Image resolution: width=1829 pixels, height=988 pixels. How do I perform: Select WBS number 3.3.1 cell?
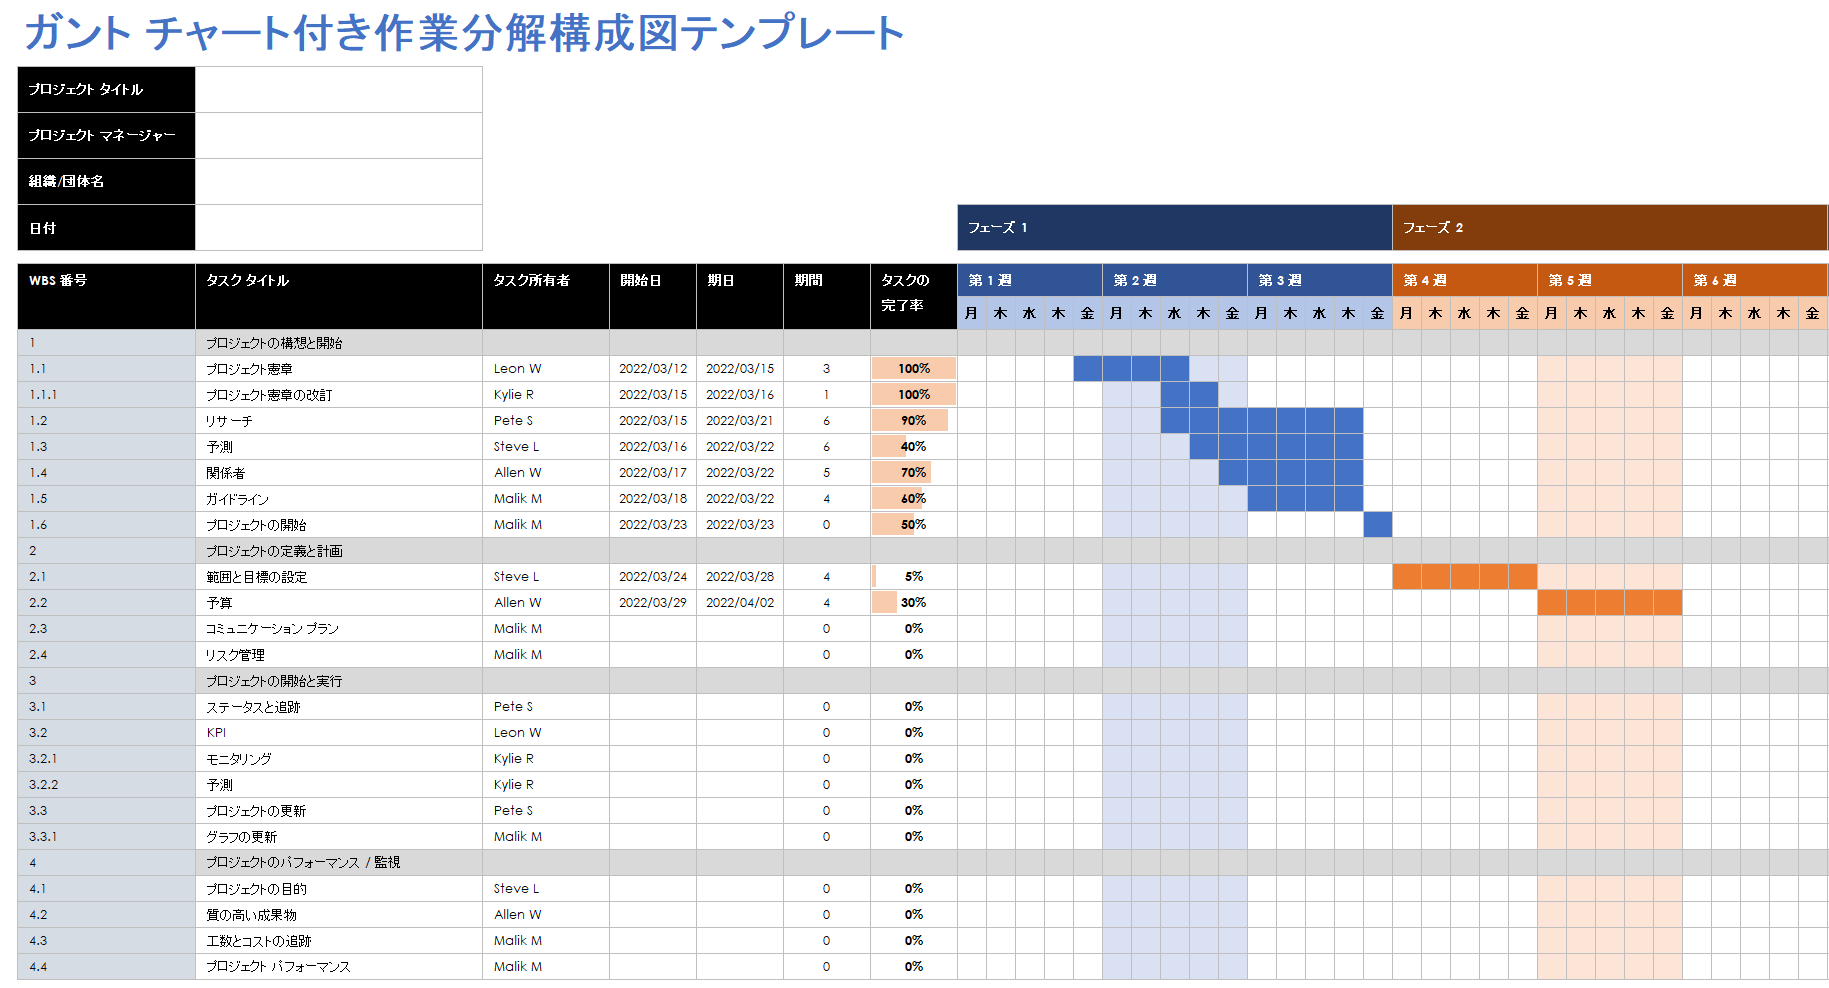[107, 837]
